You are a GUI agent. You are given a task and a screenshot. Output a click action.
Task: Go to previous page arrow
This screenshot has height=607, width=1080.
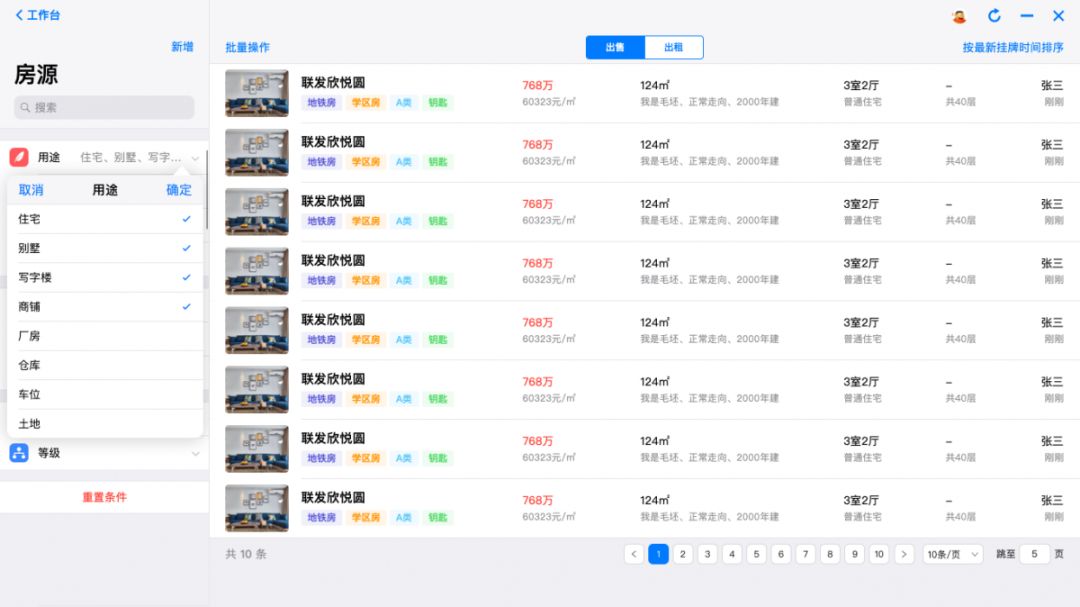coord(634,554)
